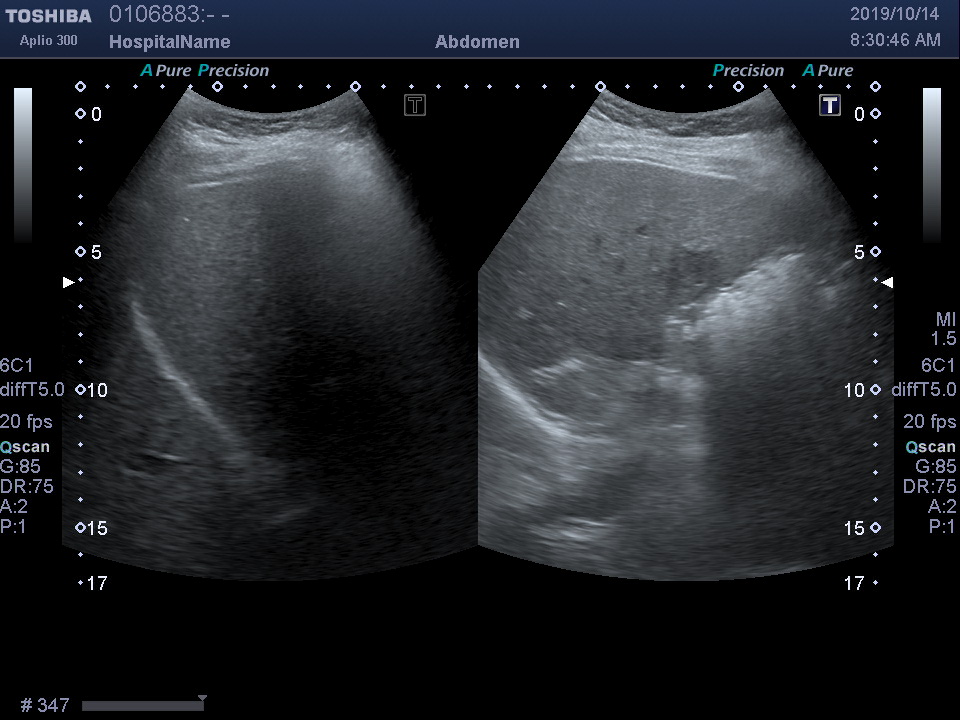Click the right A:2 value

pos(942,506)
